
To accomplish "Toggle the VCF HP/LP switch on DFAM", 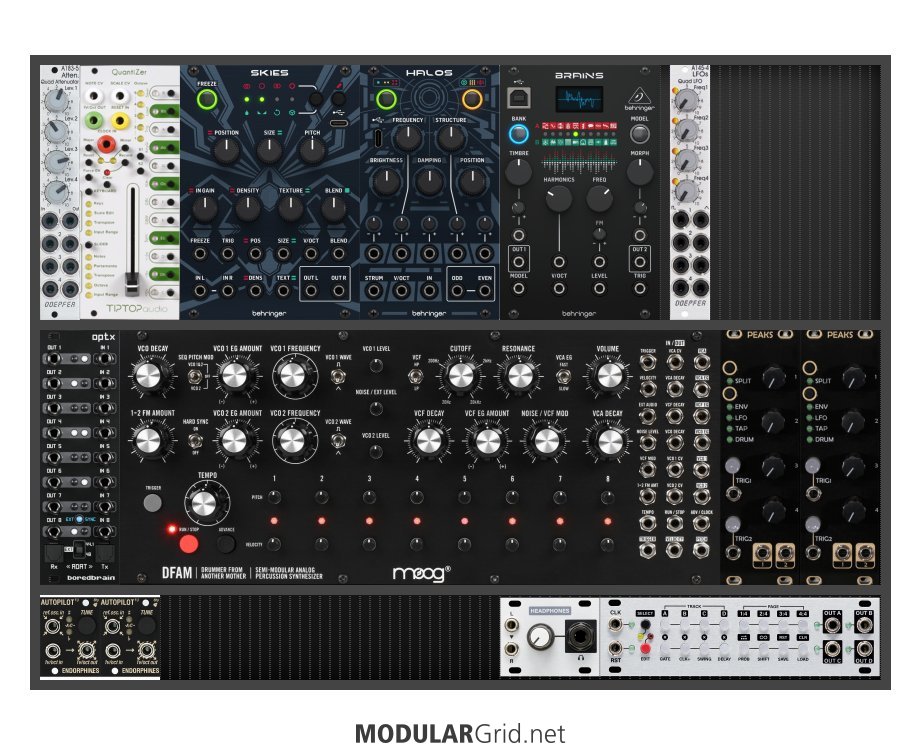I will [x=416, y=375].
